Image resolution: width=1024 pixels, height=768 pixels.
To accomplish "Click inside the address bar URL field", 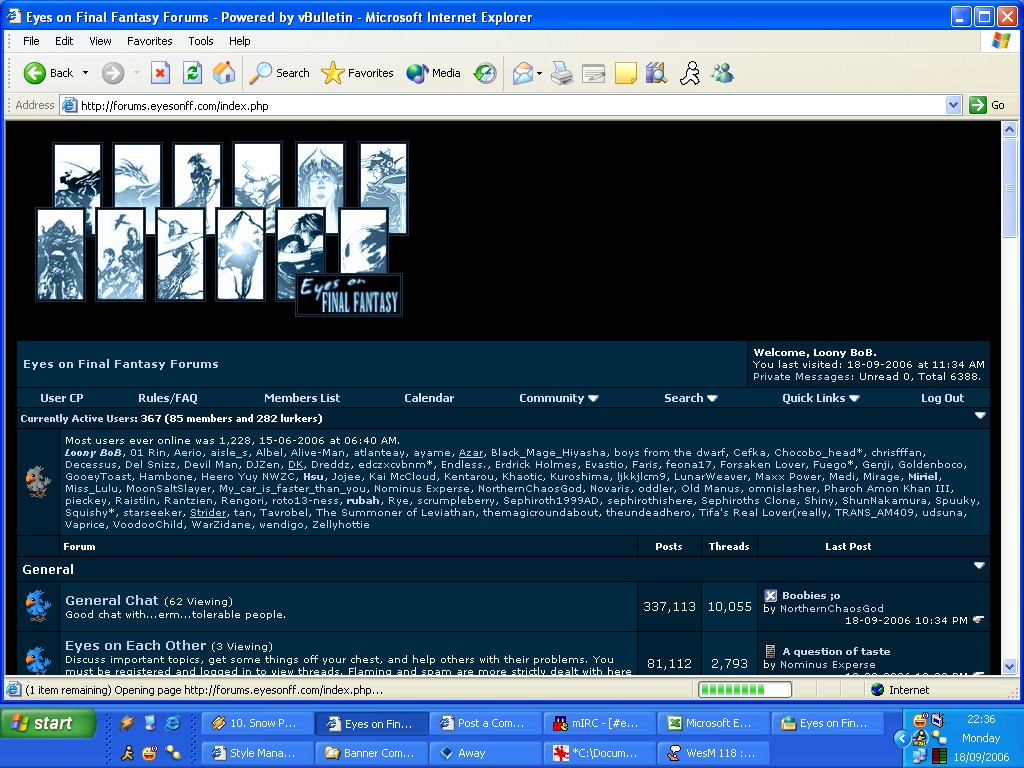I will tap(503, 105).
